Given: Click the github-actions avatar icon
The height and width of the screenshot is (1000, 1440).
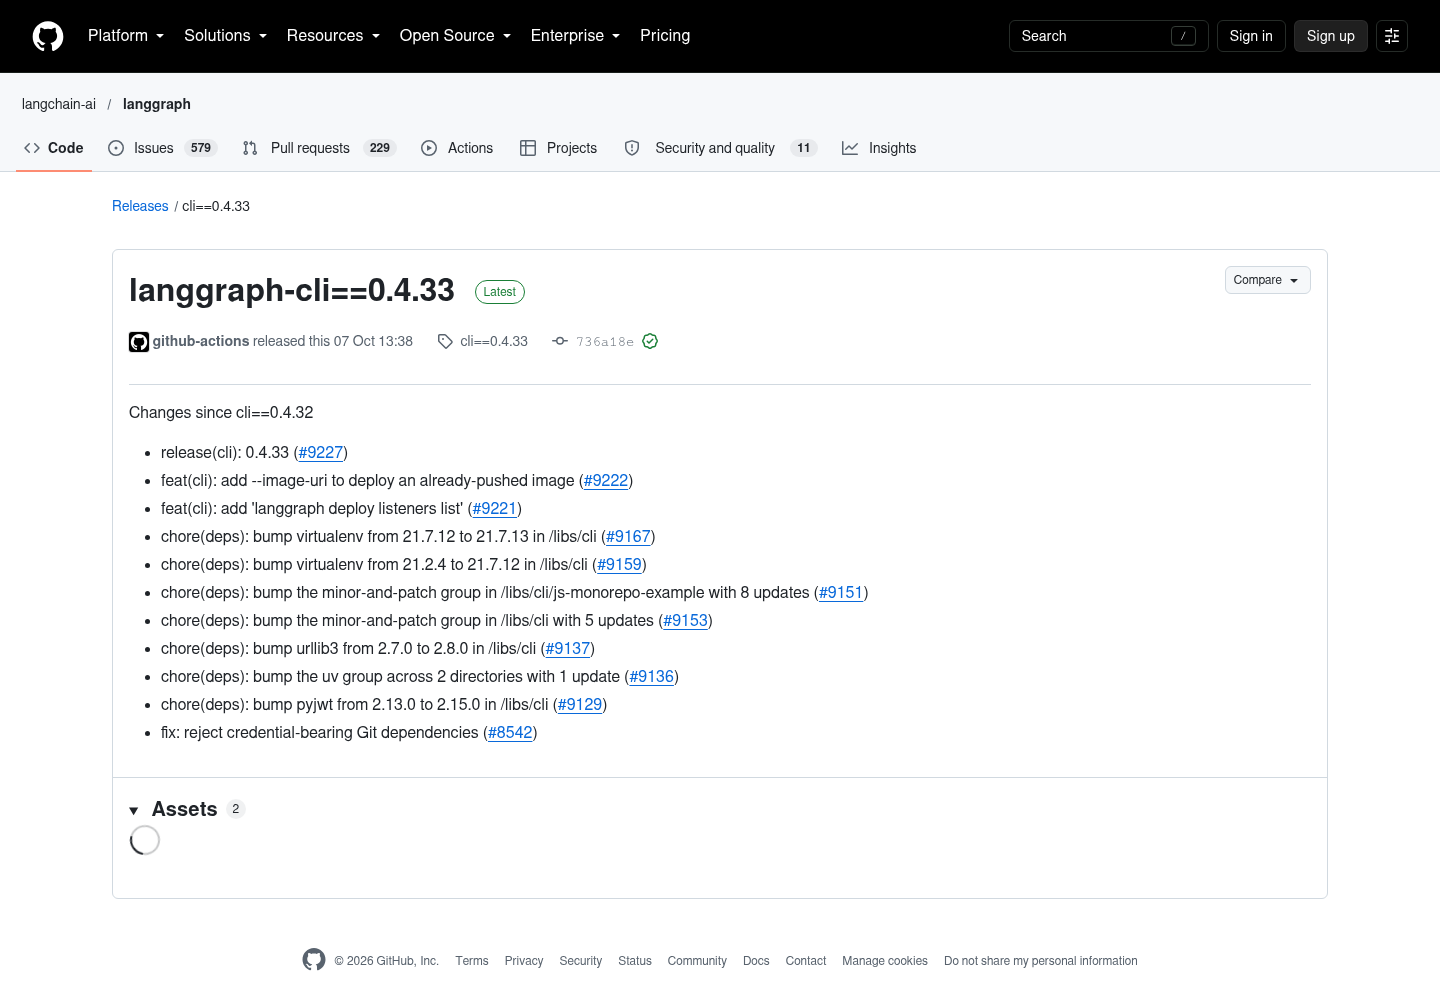Looking at the screenshot, I should pos(139,342).
